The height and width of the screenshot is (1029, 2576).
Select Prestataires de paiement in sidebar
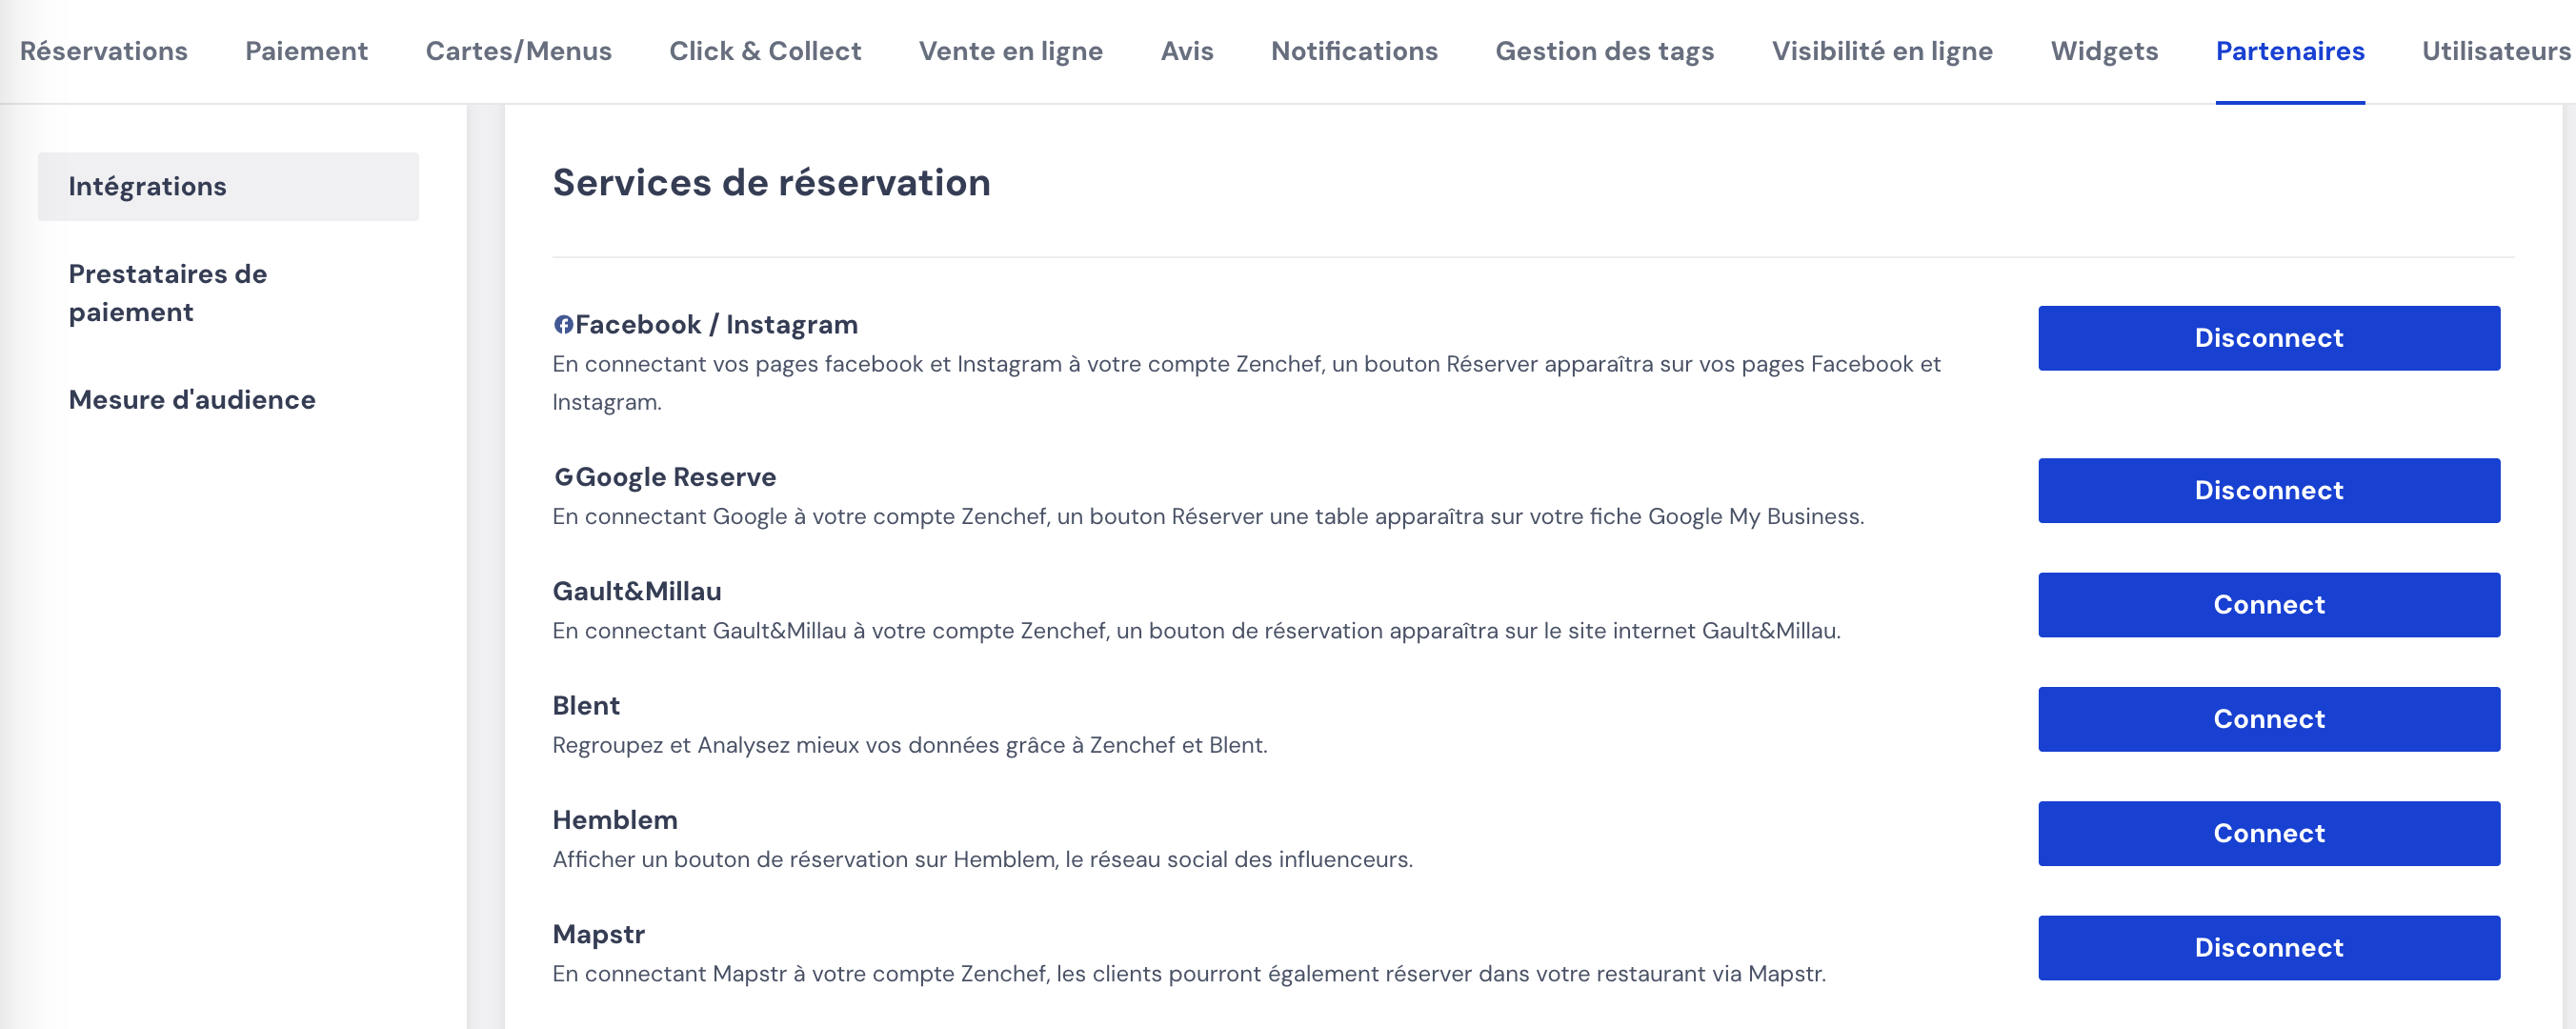pyautogui.click(x=168, y=293)
